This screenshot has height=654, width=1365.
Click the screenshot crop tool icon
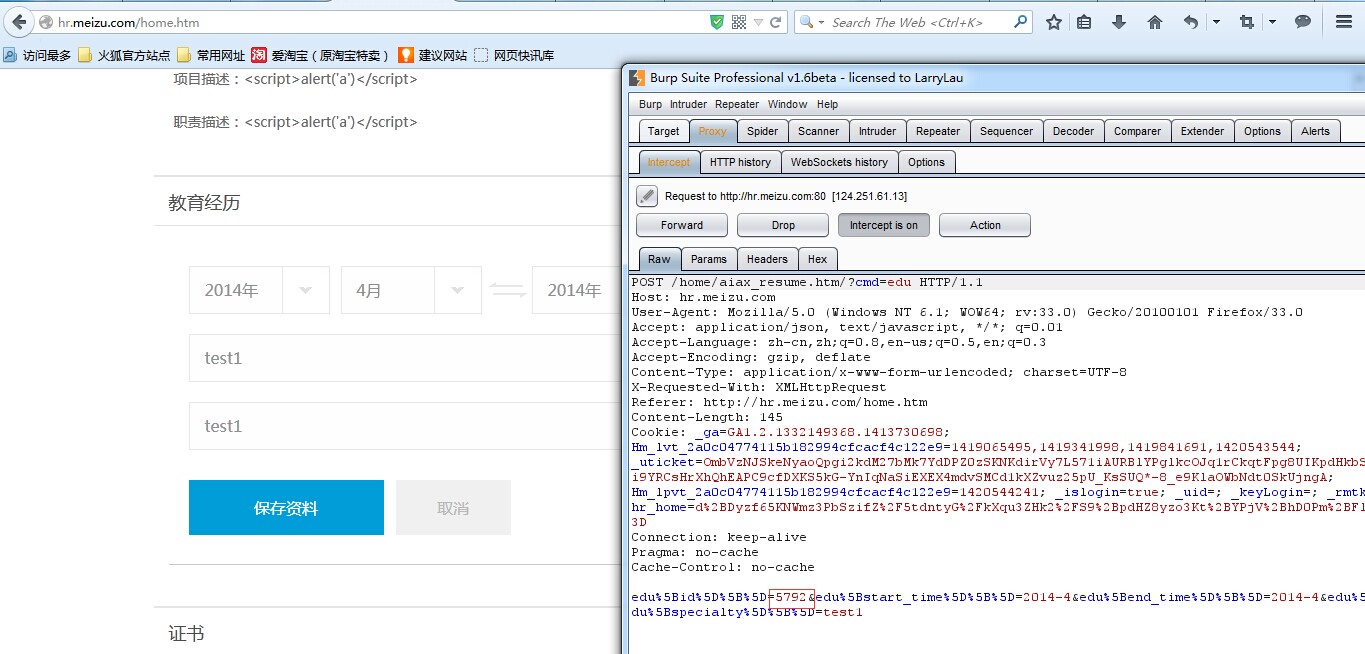pos(1247,22)
